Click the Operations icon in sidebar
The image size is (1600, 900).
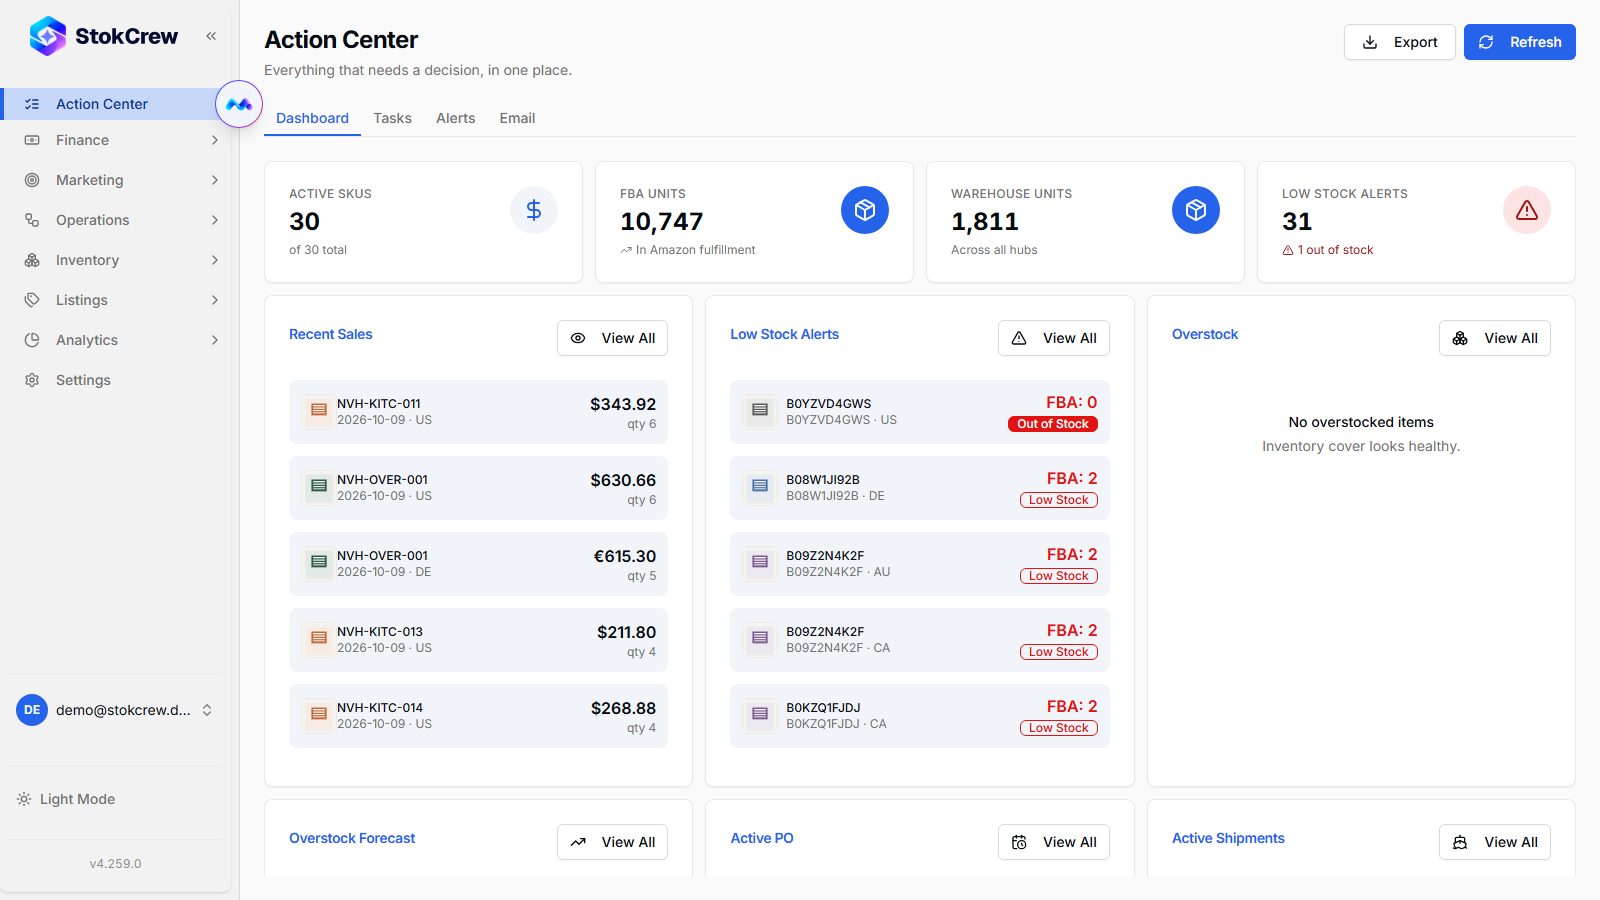pyautogui.click(x=32, y=220)
